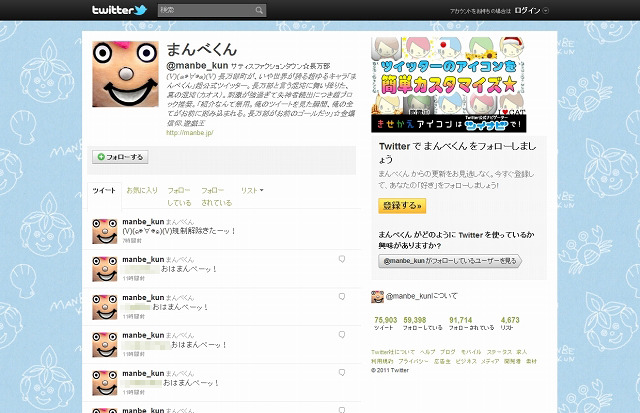Screen dimensions: 640x413
Task: Open the 素材 footer link
Action: 531,361
